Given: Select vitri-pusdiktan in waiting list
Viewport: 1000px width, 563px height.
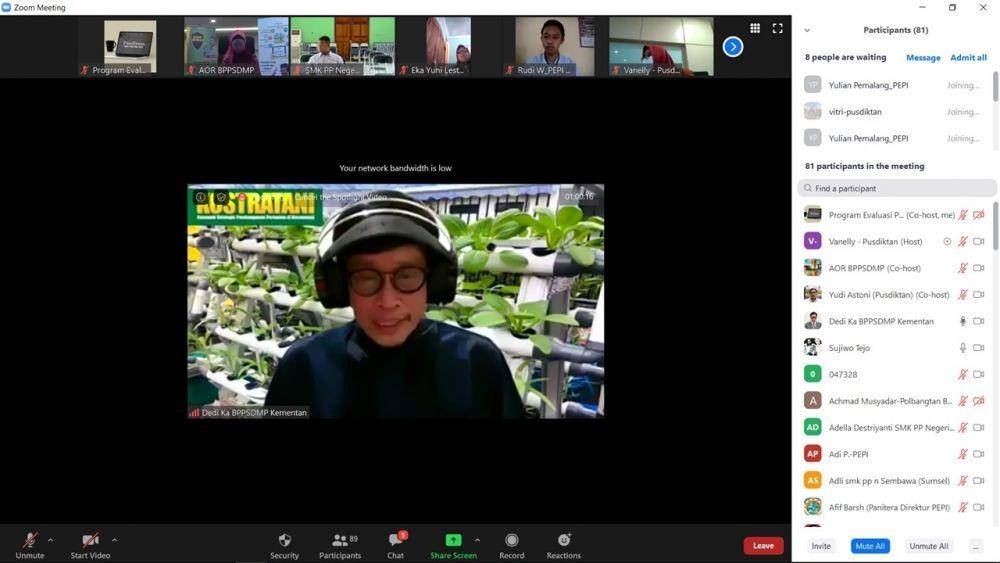Looking at the screenshot, I should pos(895,112).
